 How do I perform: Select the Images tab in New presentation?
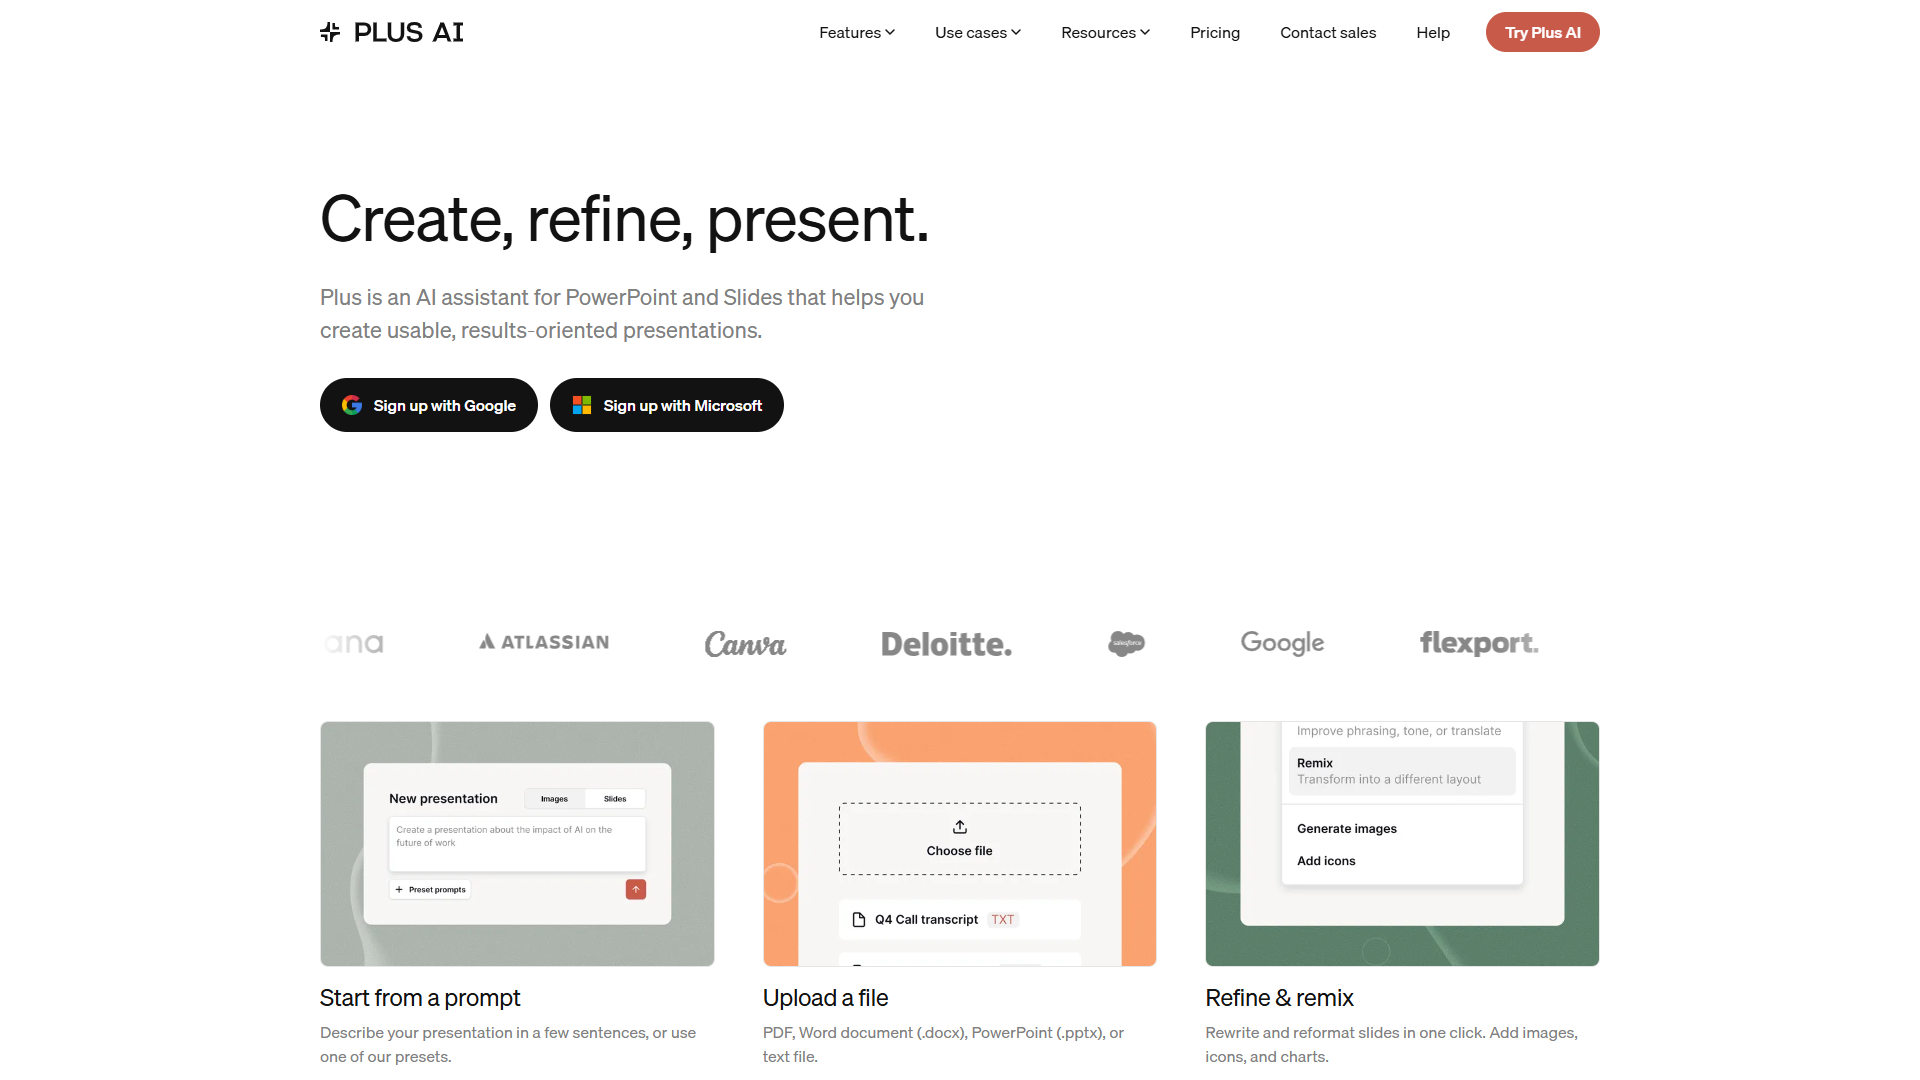pyautogui.click(x=554, y=799)
